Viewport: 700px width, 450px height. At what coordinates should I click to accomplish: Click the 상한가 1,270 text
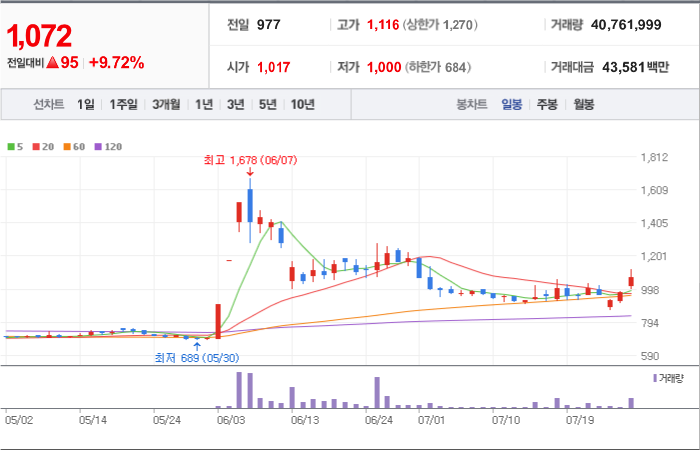coord(440,25)
